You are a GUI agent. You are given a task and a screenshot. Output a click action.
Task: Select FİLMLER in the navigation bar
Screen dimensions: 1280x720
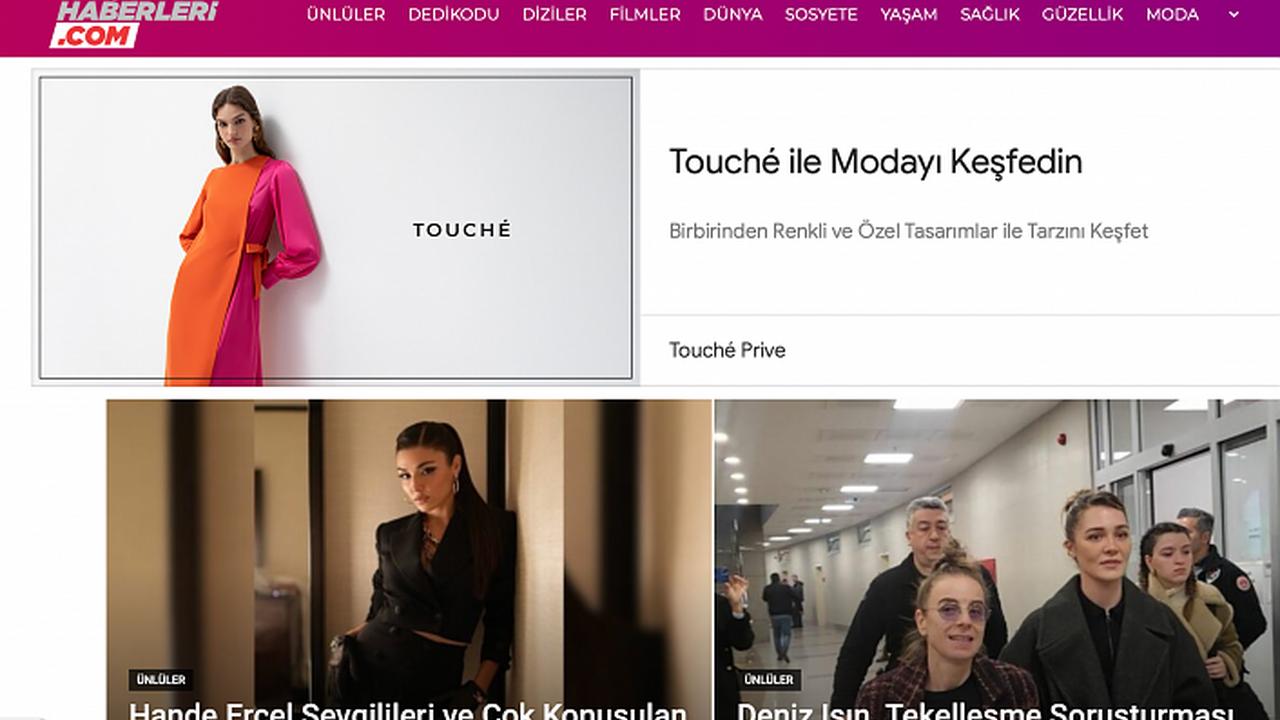point(645,15)
